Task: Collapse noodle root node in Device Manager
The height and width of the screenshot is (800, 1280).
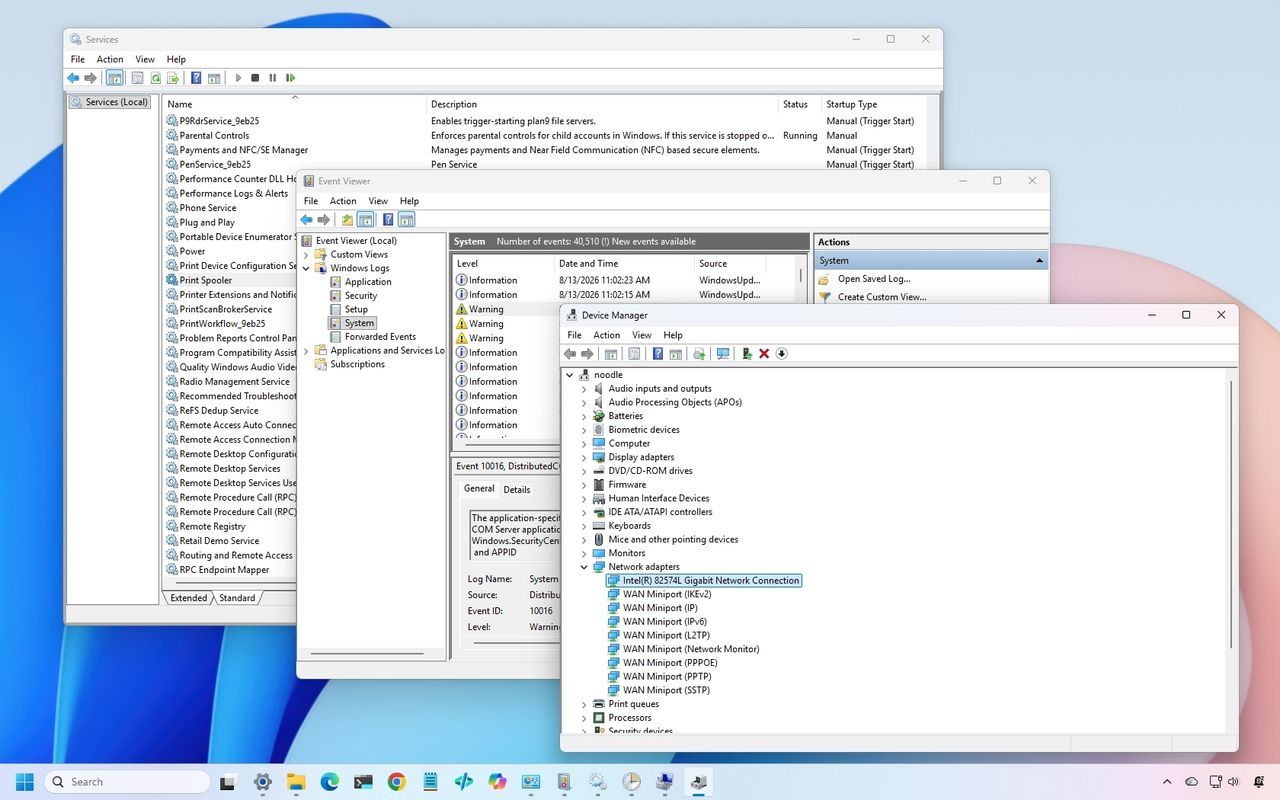Action: [x=570, y=375]
